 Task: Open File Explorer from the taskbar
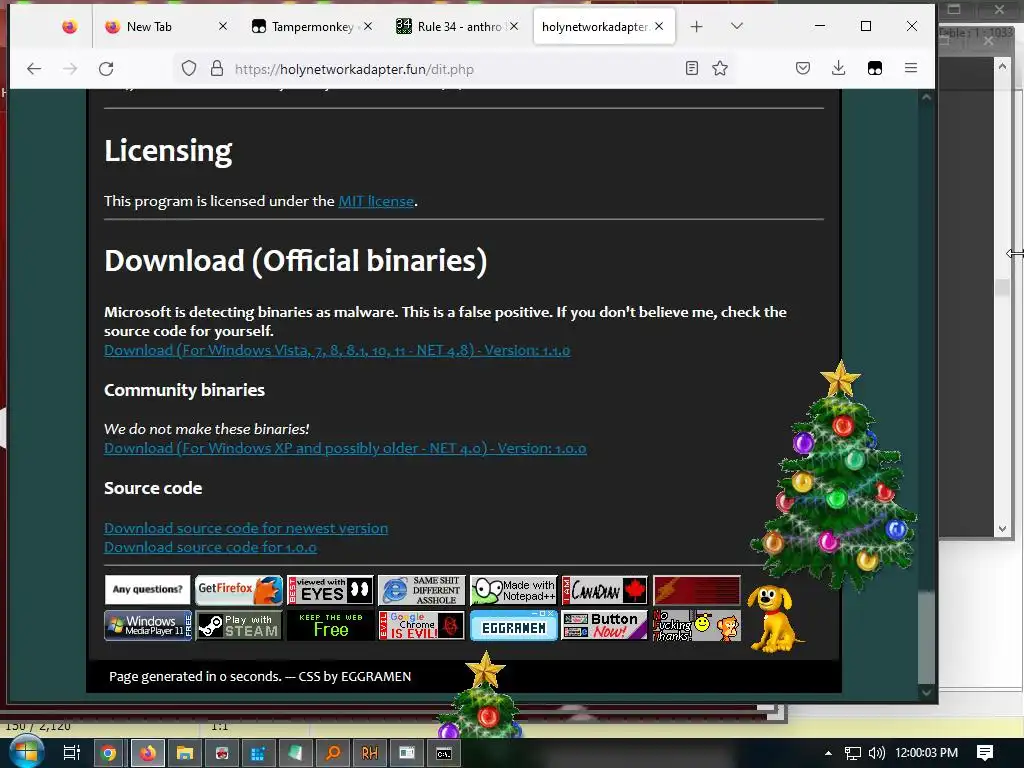point(185,753)
